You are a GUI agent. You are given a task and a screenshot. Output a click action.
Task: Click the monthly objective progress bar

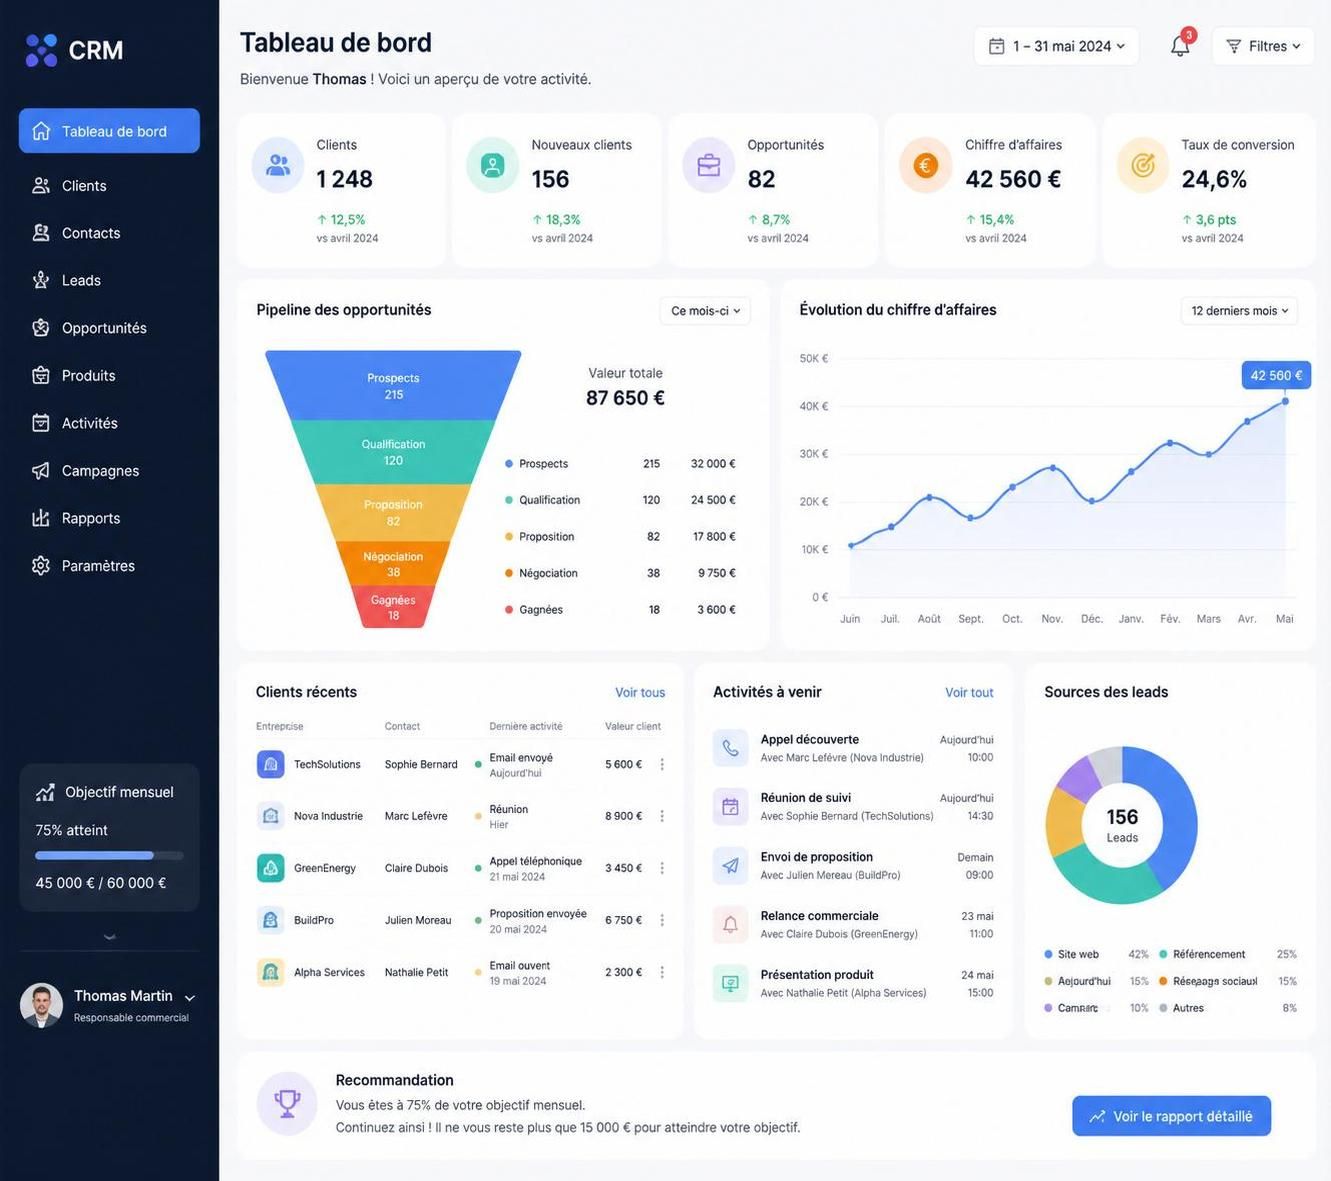[109, 856]
